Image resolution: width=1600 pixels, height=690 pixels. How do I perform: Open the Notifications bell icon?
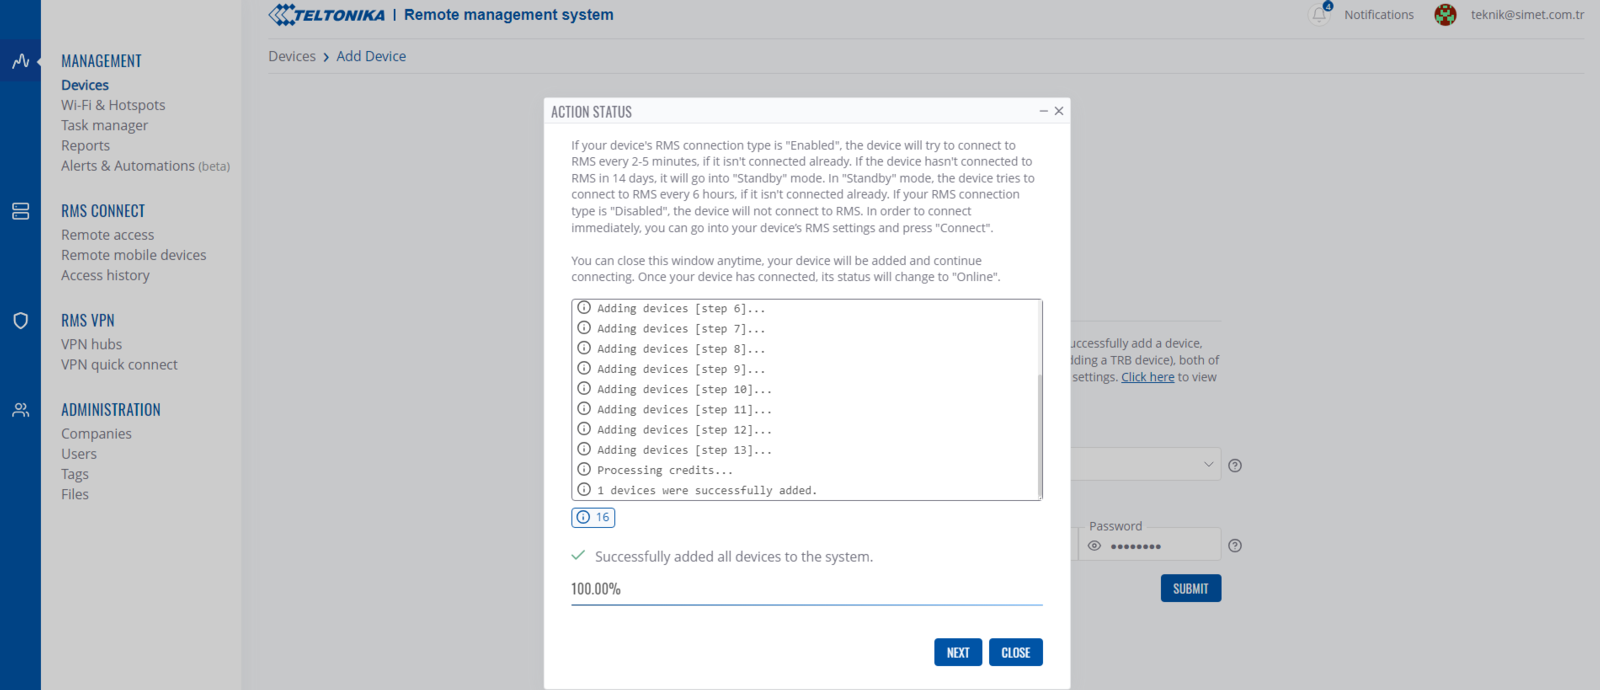click(x=1320, y=14)
